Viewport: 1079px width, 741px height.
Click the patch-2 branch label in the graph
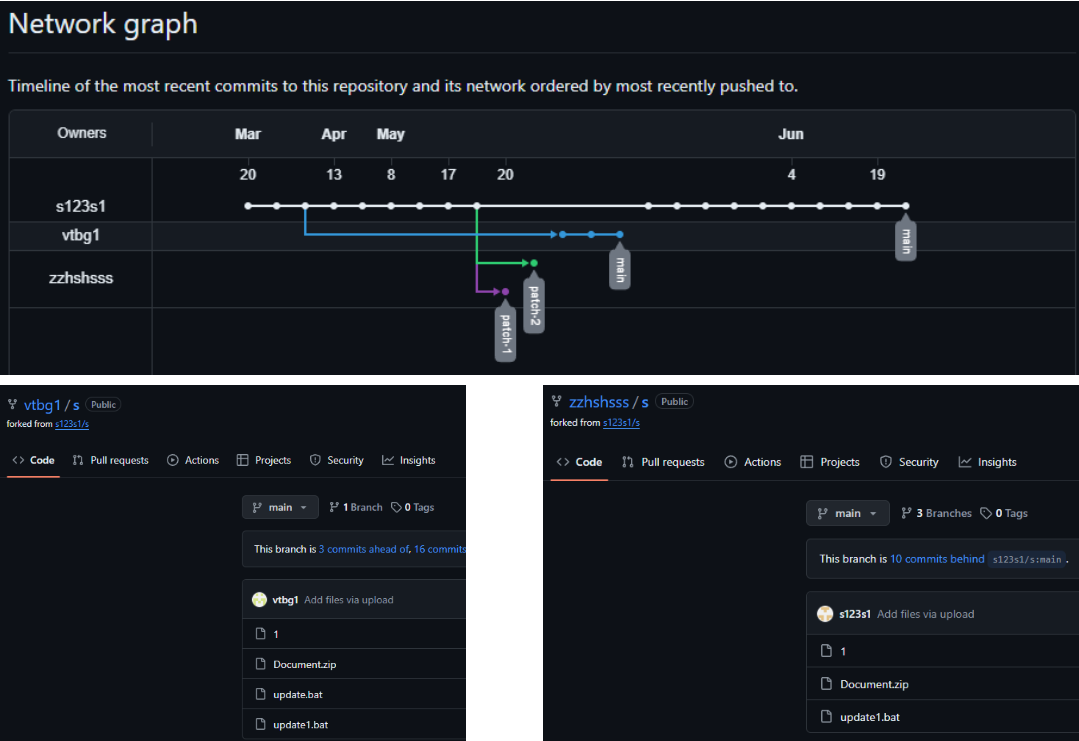(x=534, y=305)
